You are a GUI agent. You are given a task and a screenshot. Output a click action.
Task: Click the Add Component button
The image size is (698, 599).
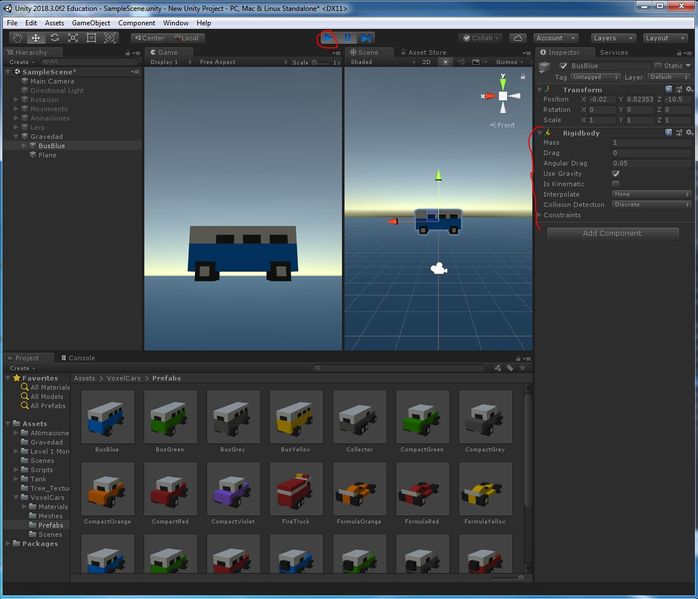coord(613,233)
